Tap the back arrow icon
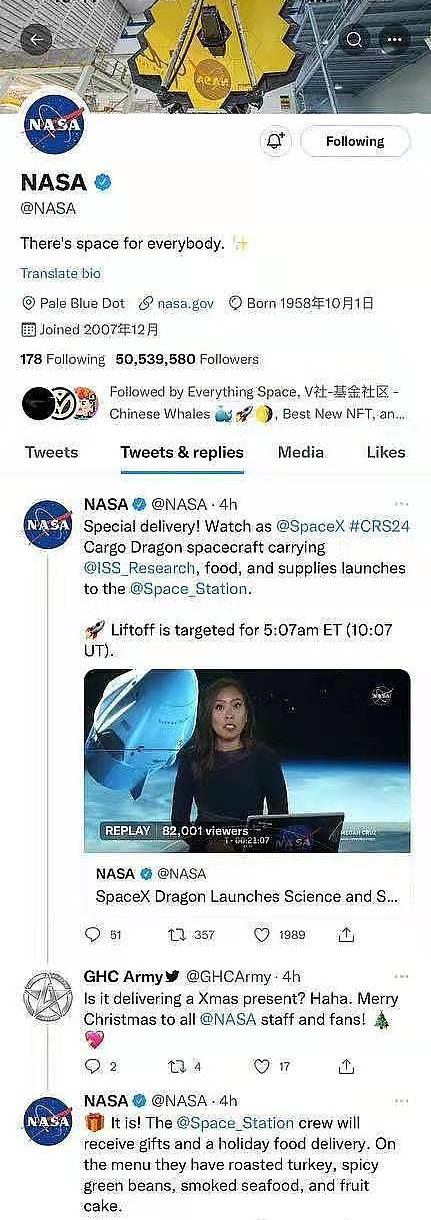Screen dimensions: 431x1220 37,40
